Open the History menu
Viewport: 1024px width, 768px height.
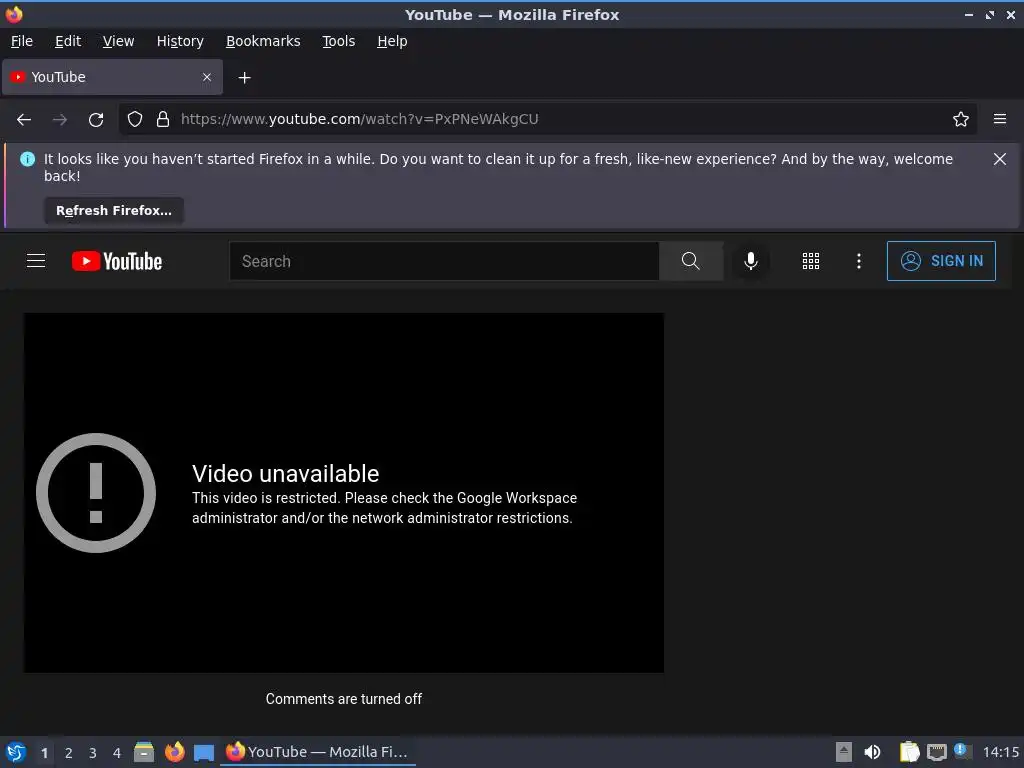coord(180,41)
